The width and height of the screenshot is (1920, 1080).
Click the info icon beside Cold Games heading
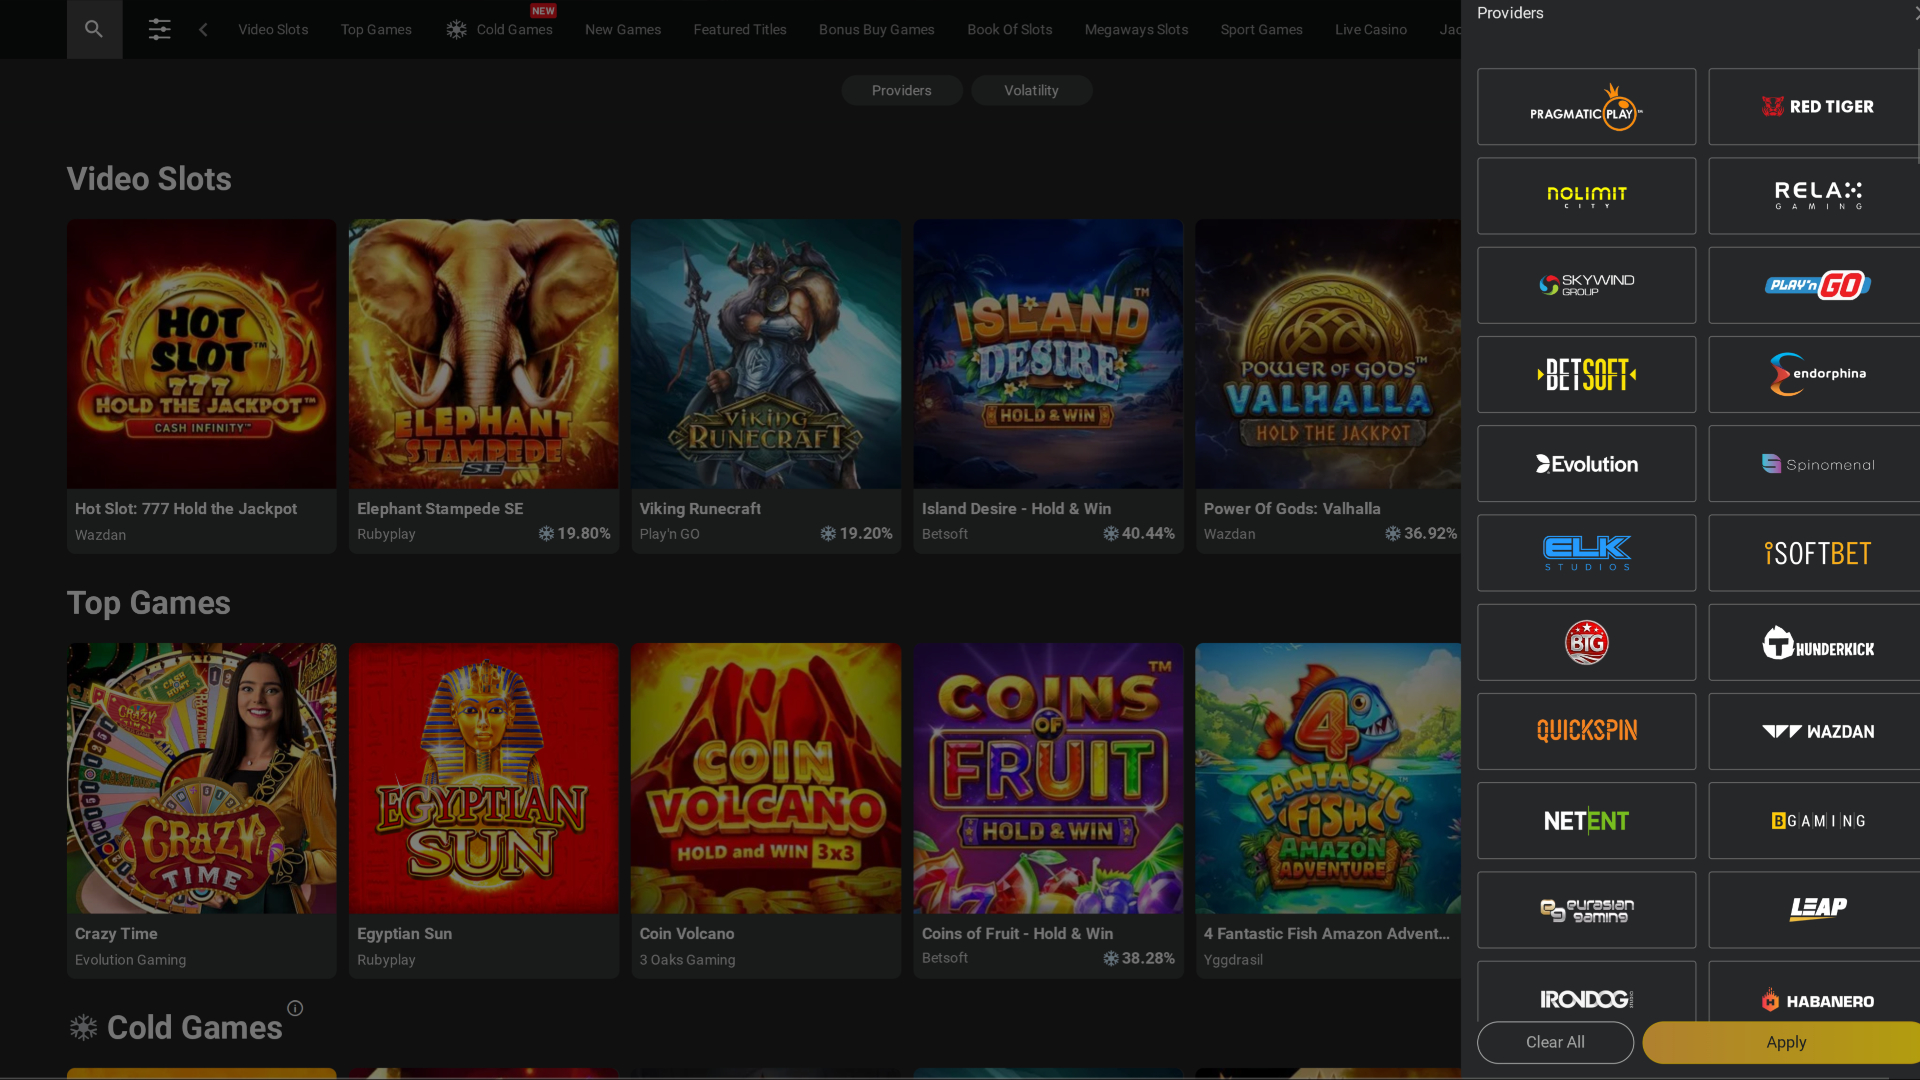pos(295,1009)
